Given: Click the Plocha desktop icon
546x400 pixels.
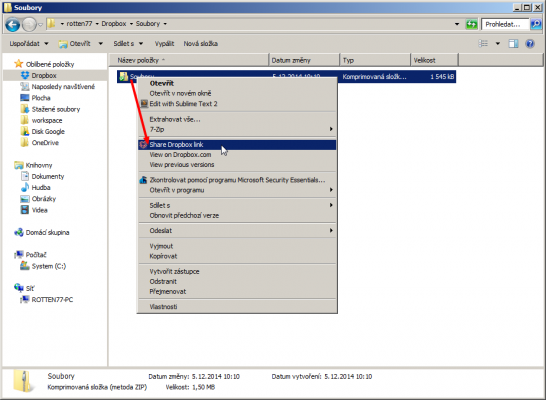Looking at the screenshot, I should (x=25, y=98).
